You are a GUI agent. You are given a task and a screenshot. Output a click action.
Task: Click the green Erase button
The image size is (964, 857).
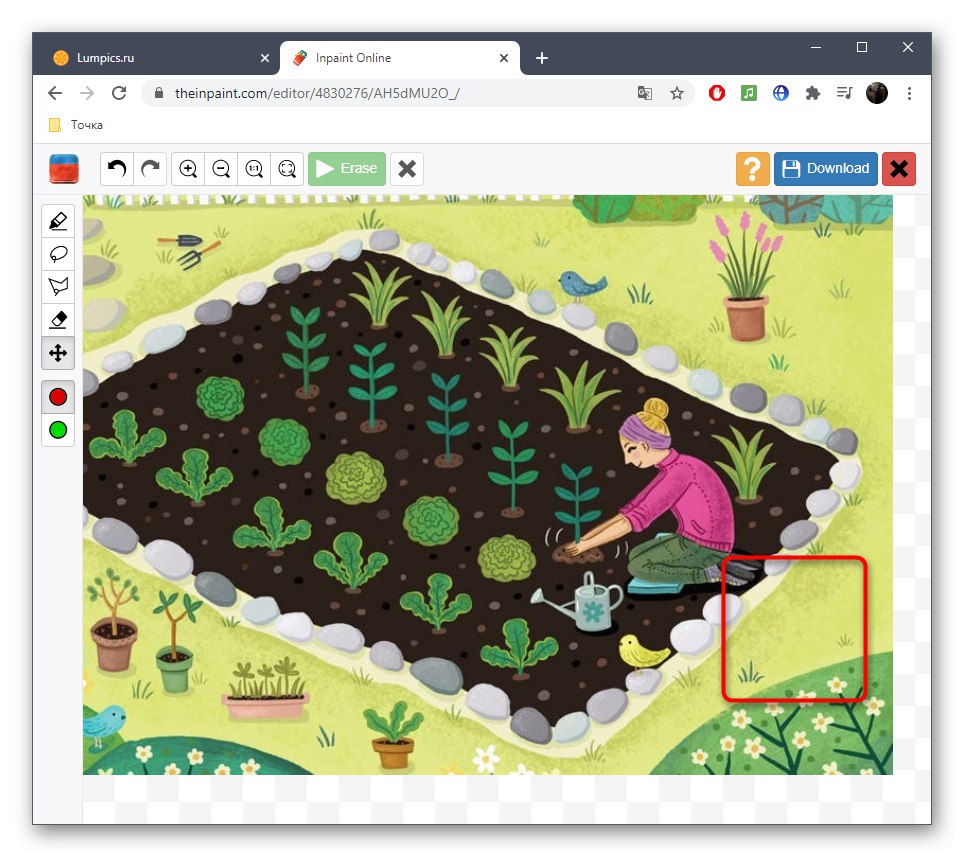tap(347, 168)
